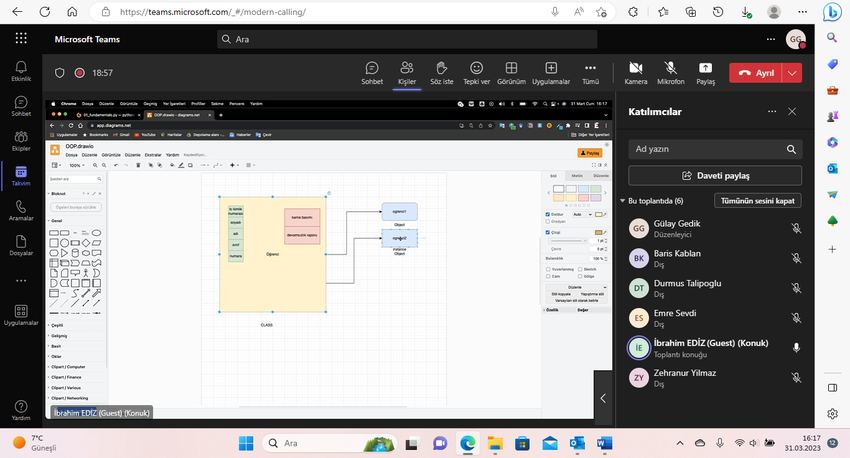Open the Windows Start menu

click(x=246, y=443)
